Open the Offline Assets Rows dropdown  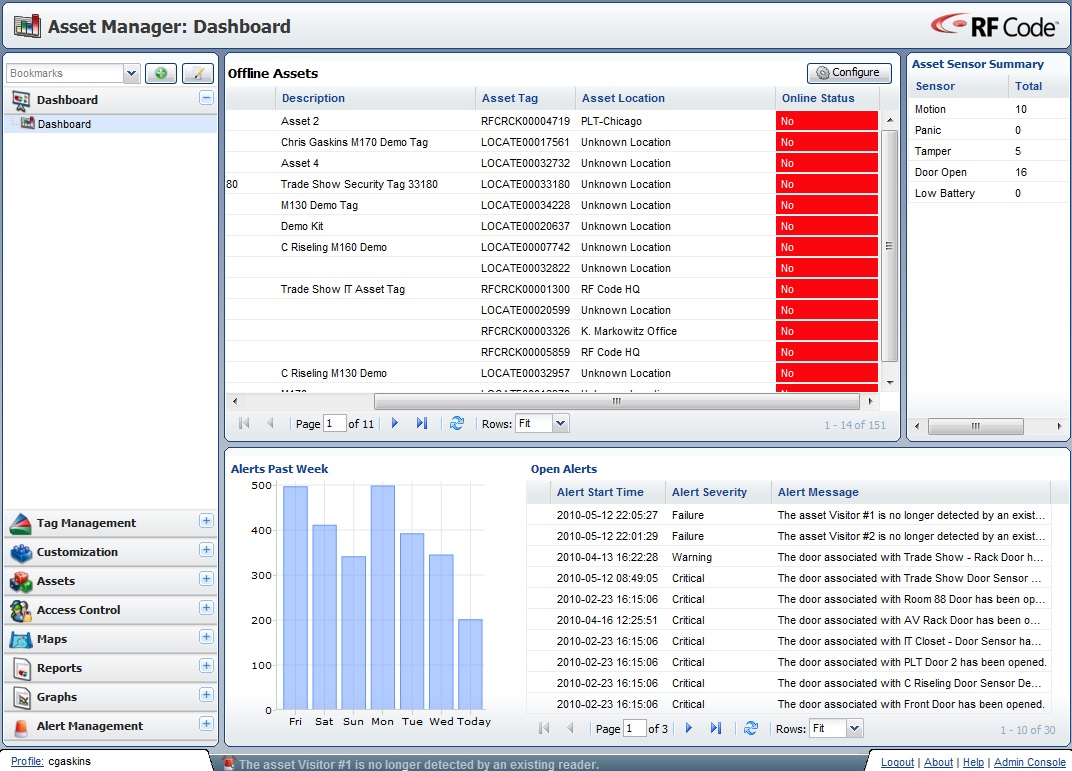[x=560, y=424]
